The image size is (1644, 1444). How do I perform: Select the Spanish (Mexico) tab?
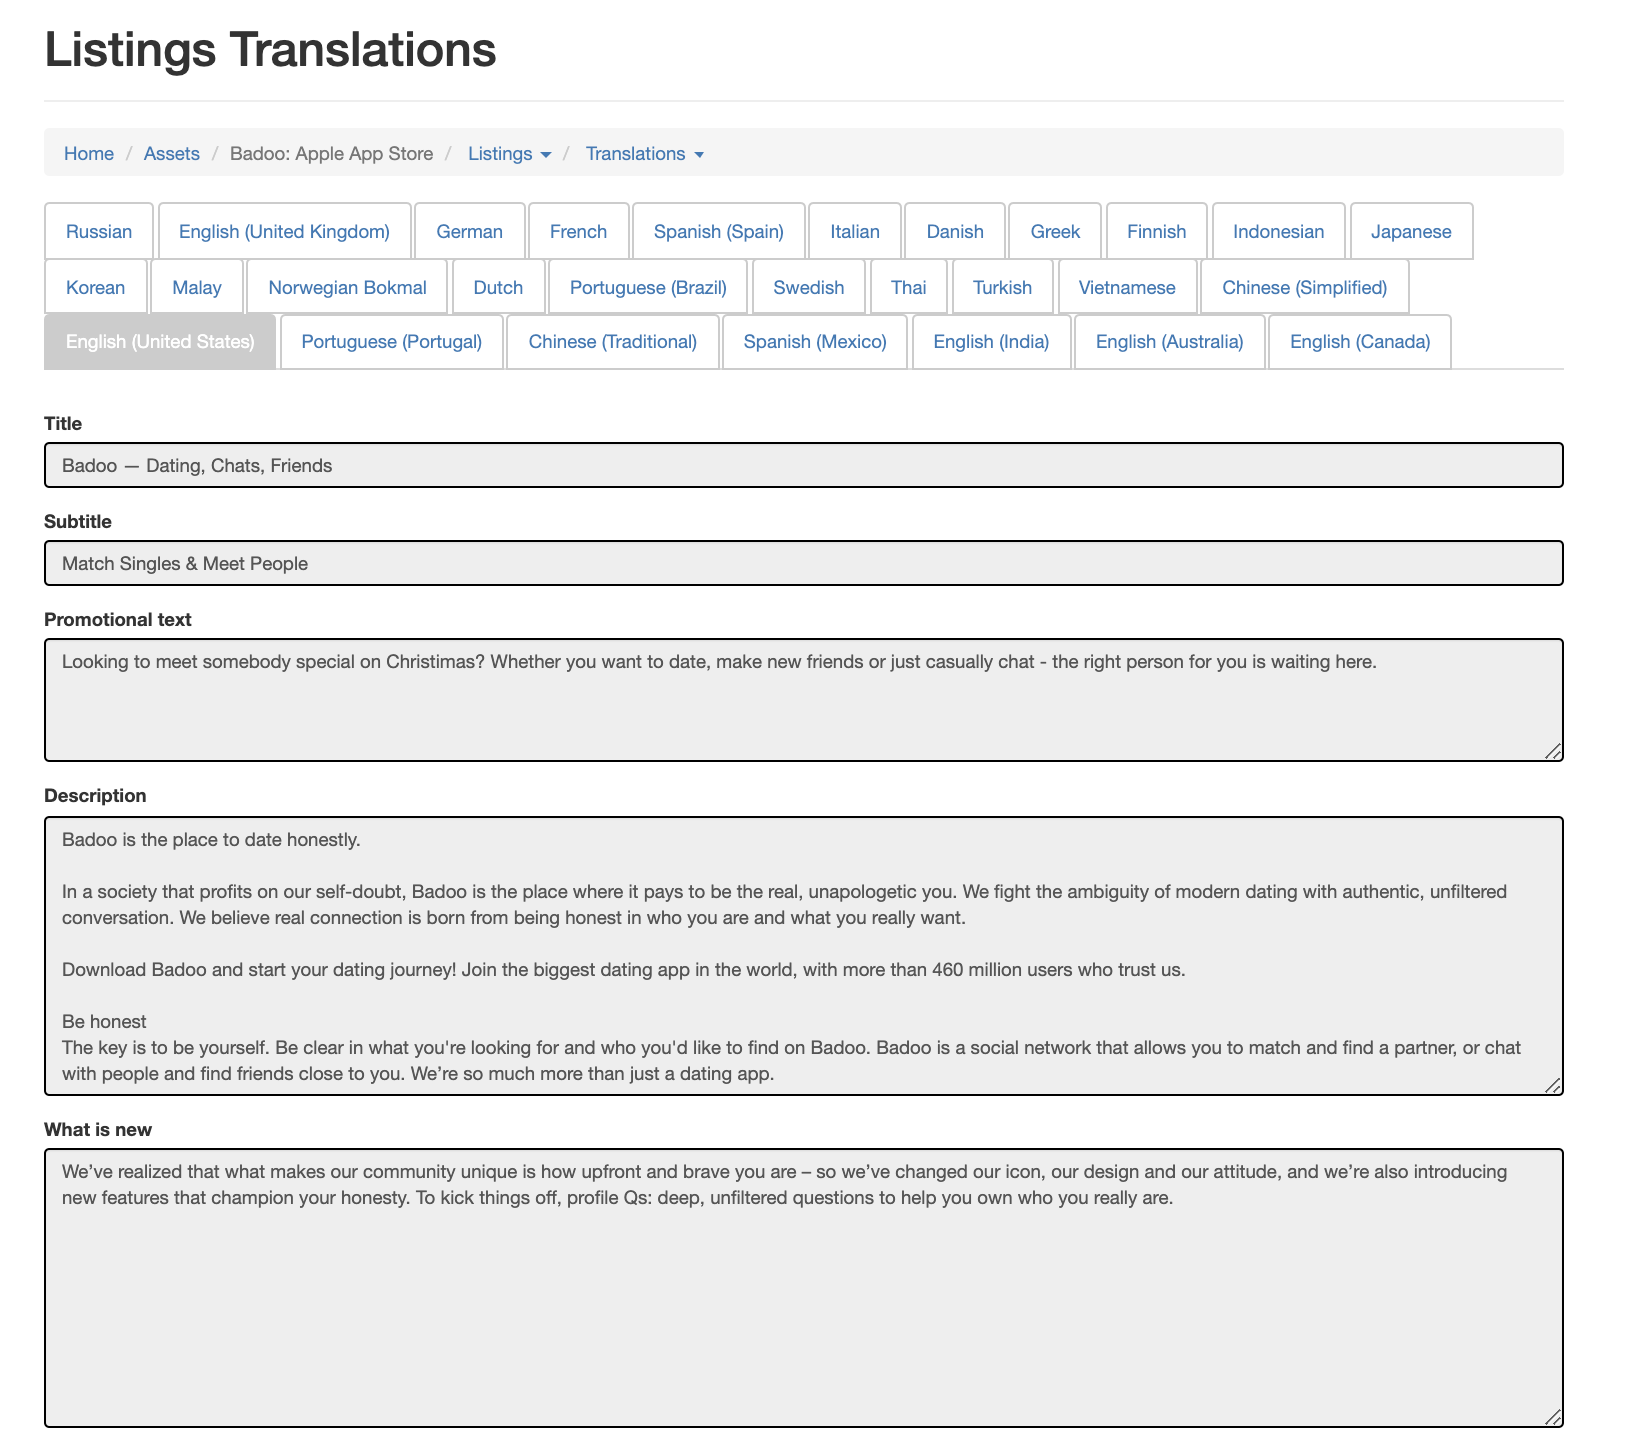pyautogui.click(x=815, y=342)
